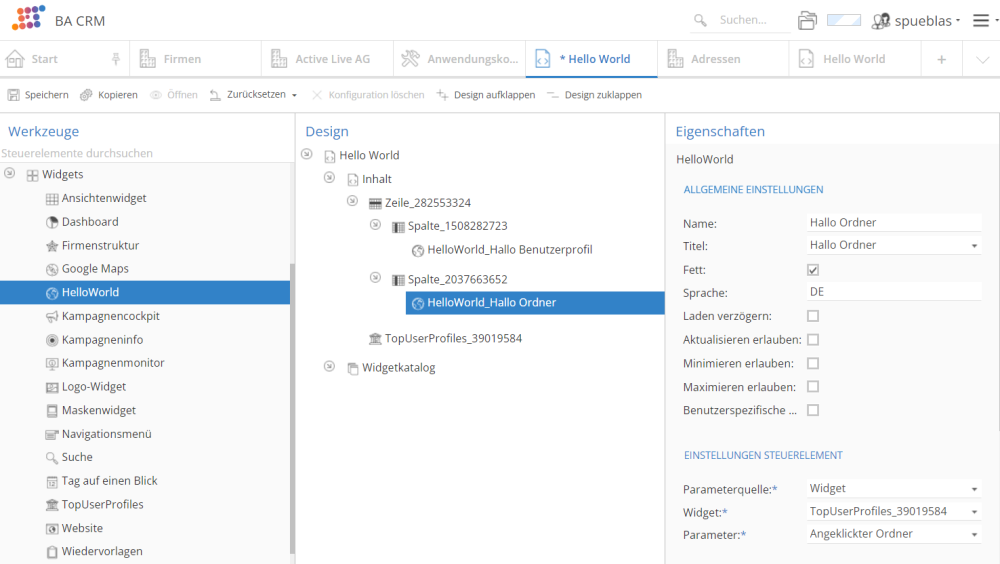Click the Speichern save icon
This screenshot has width=1000, height=564.
click(x=14, y=95)
